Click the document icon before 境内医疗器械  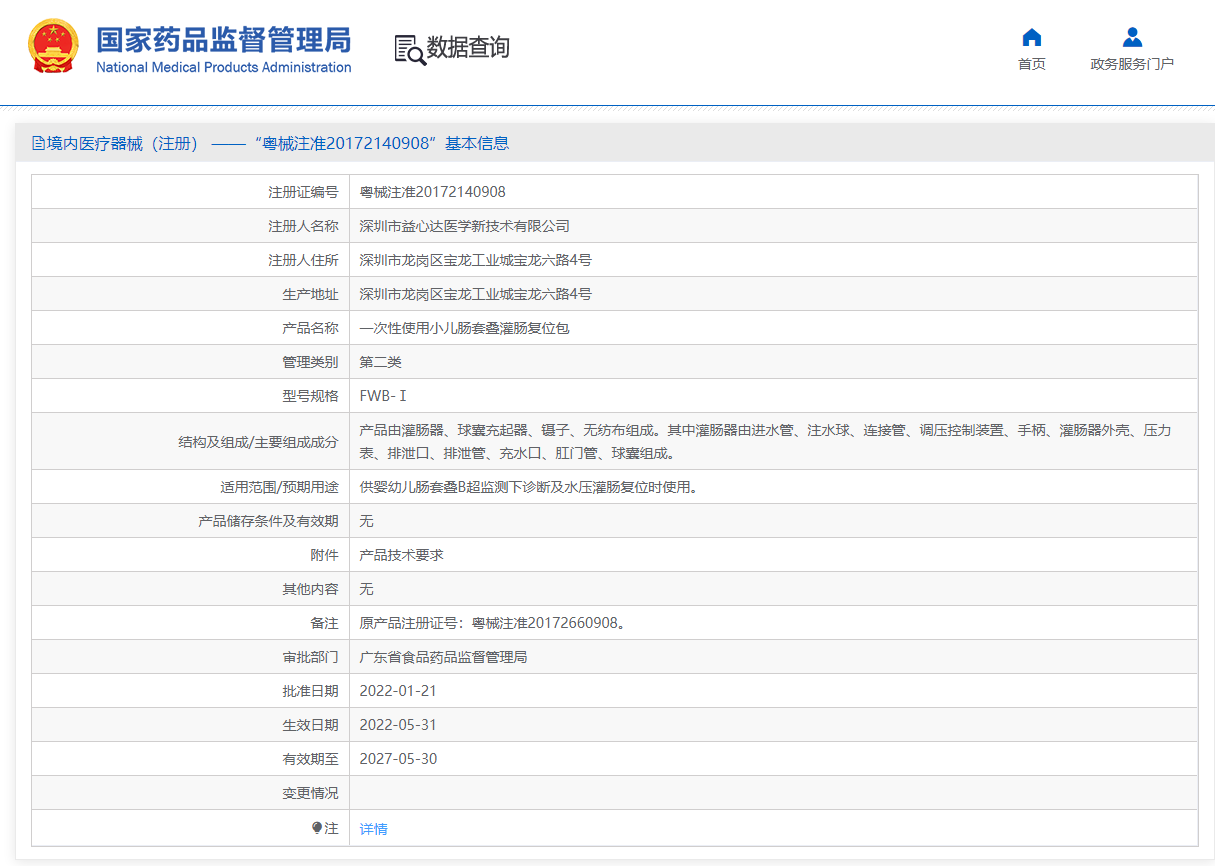39,143
